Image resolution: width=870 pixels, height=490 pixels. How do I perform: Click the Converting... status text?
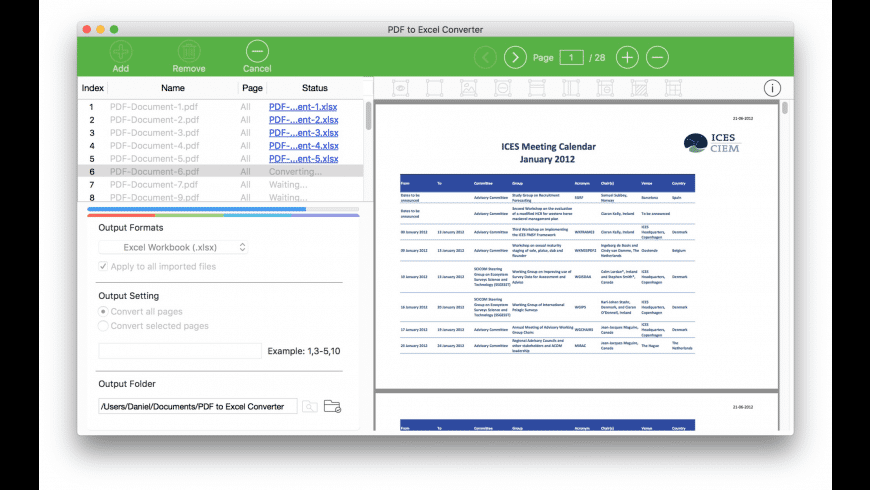tap(295, 171)
